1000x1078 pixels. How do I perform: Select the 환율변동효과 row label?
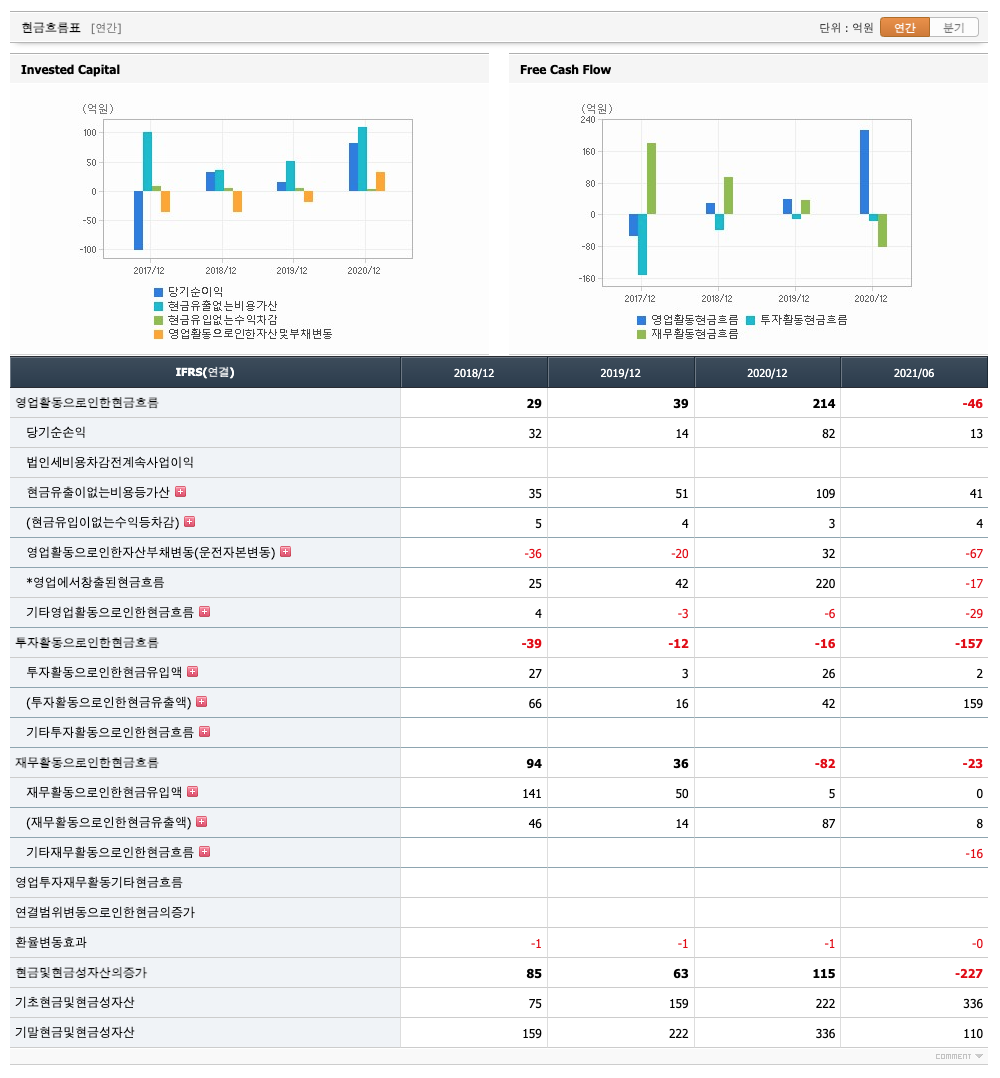(x=51, y=942)
